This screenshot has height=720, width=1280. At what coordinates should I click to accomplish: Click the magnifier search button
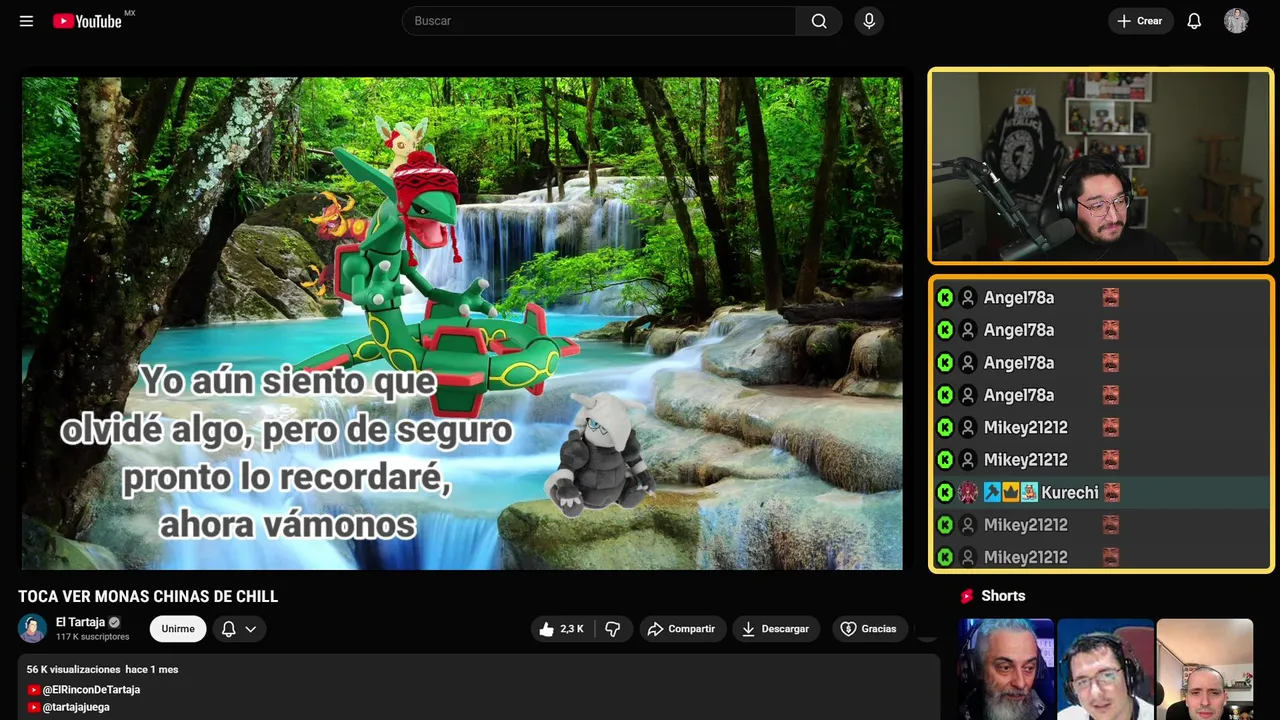click(819, 21)
